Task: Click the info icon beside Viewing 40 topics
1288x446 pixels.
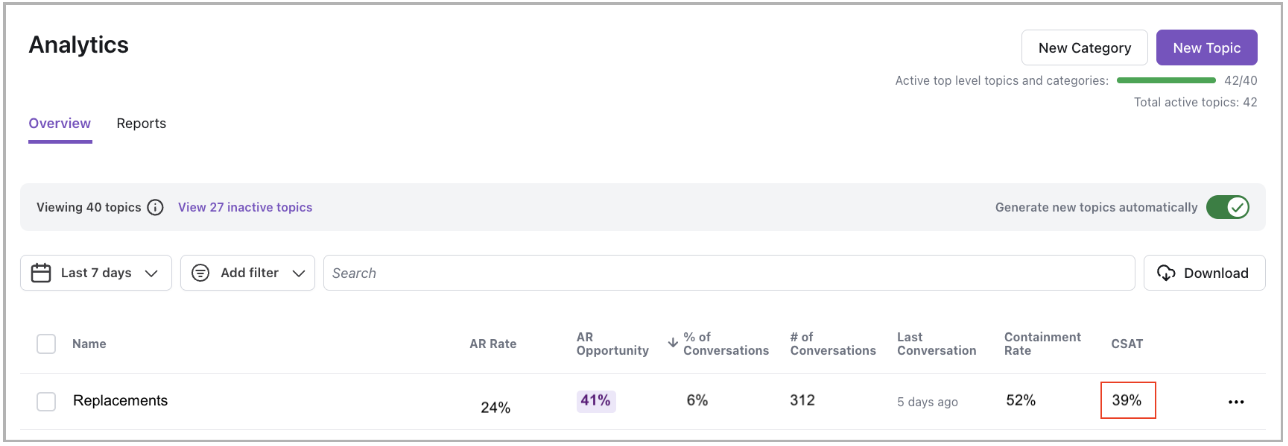Action: (x=155, y=208)
